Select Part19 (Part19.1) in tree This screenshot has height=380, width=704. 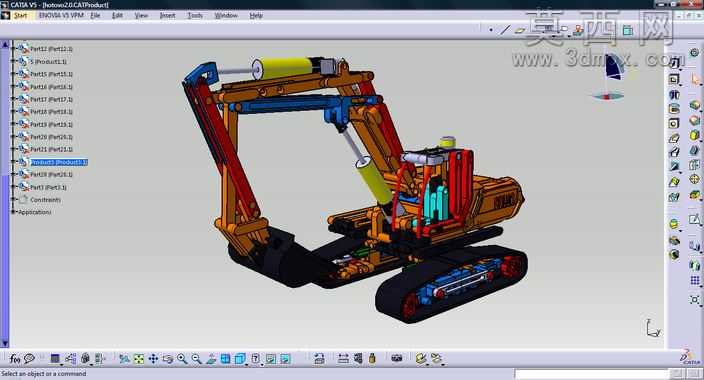click(x=51, y=124)
